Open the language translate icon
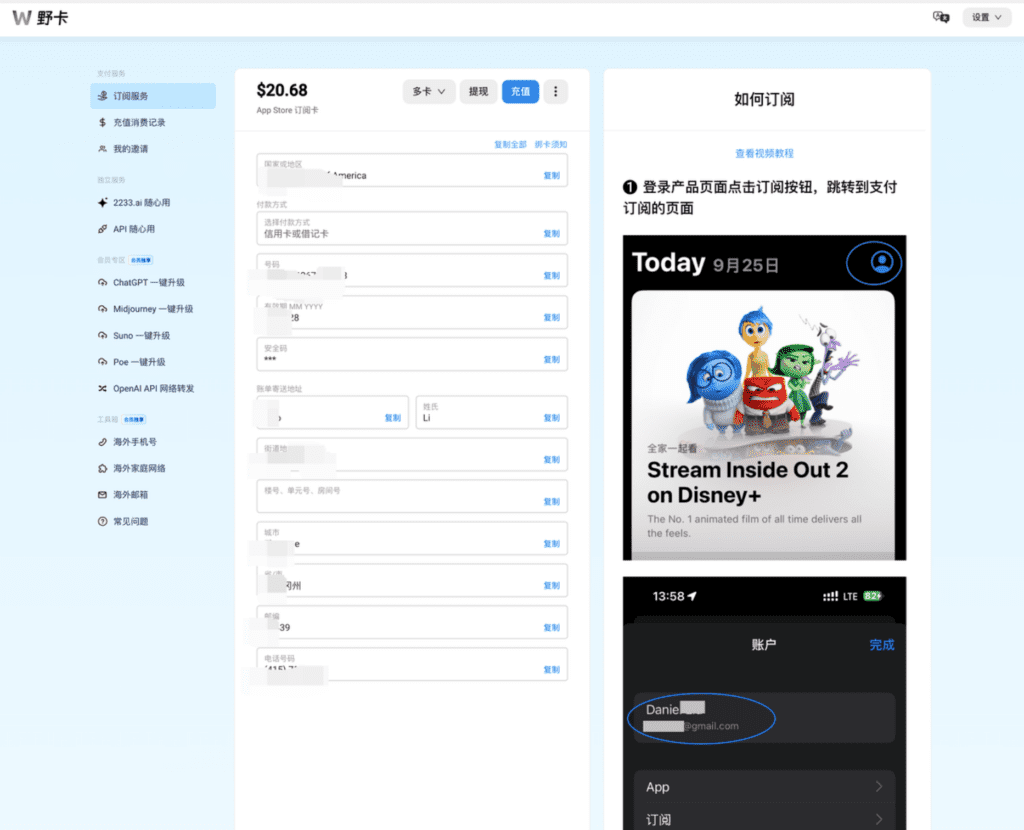This screenshot has width=1024, height=830. (940, 17)
